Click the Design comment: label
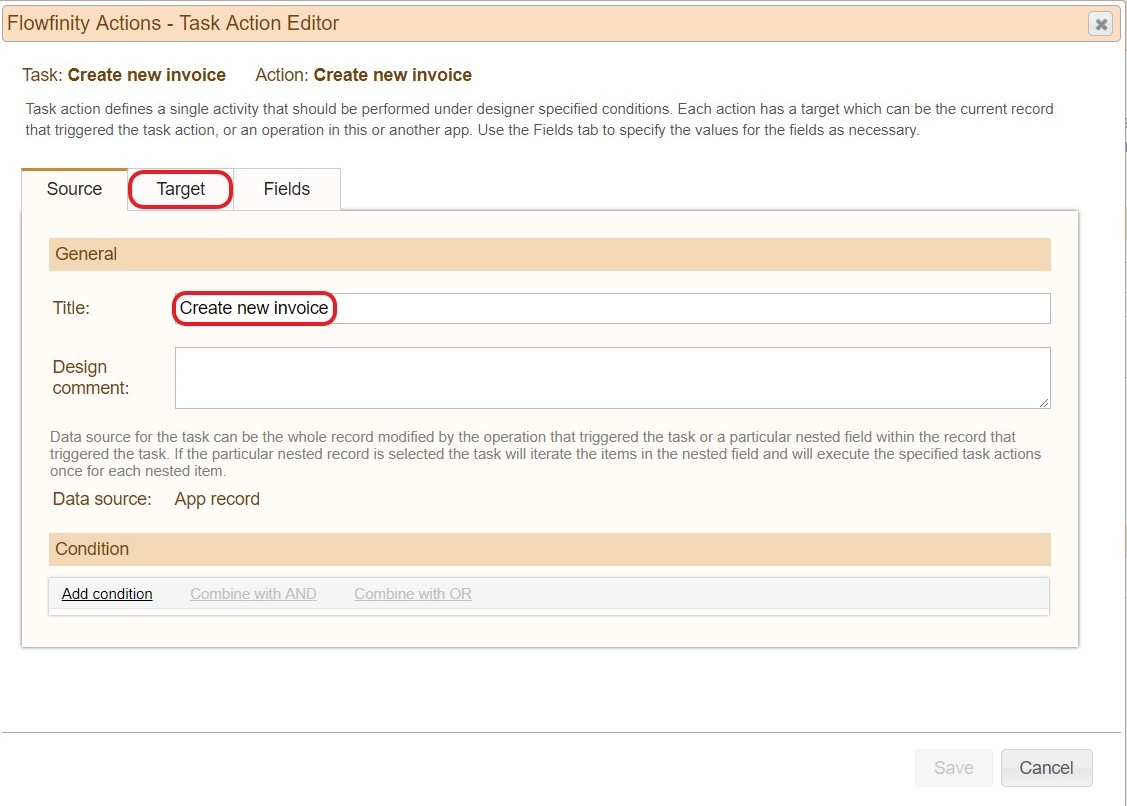 pos(91,377)
